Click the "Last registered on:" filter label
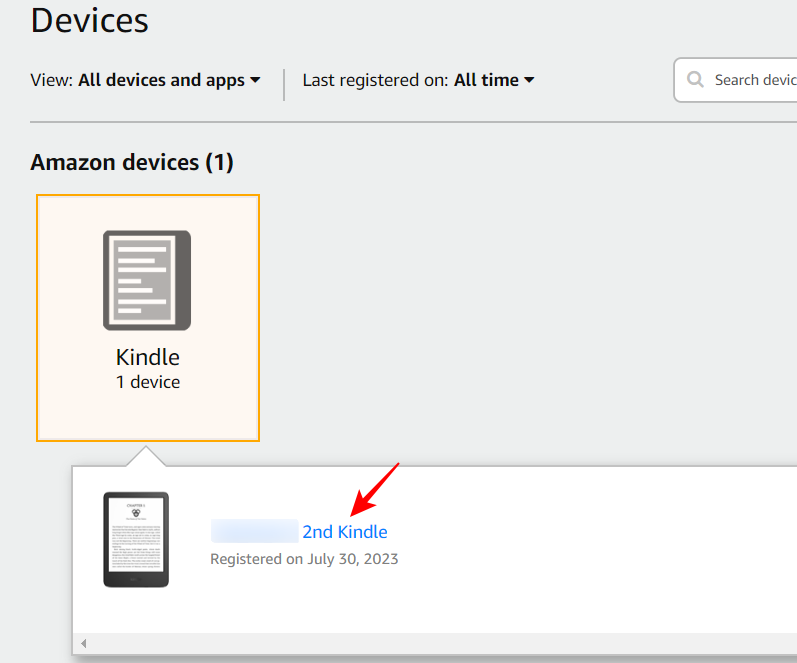Viewport: 797px width, 663px height. pyautogui.click(x=375, y=80)
